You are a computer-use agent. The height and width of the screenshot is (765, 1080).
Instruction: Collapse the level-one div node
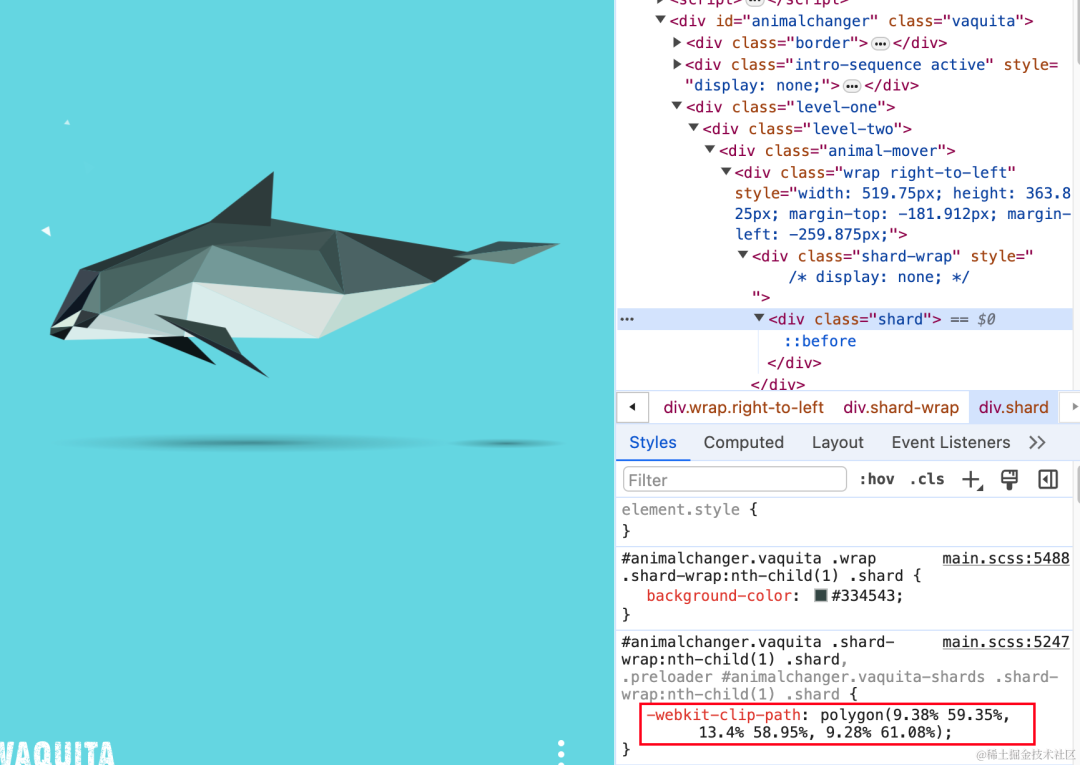pos(677,107)
